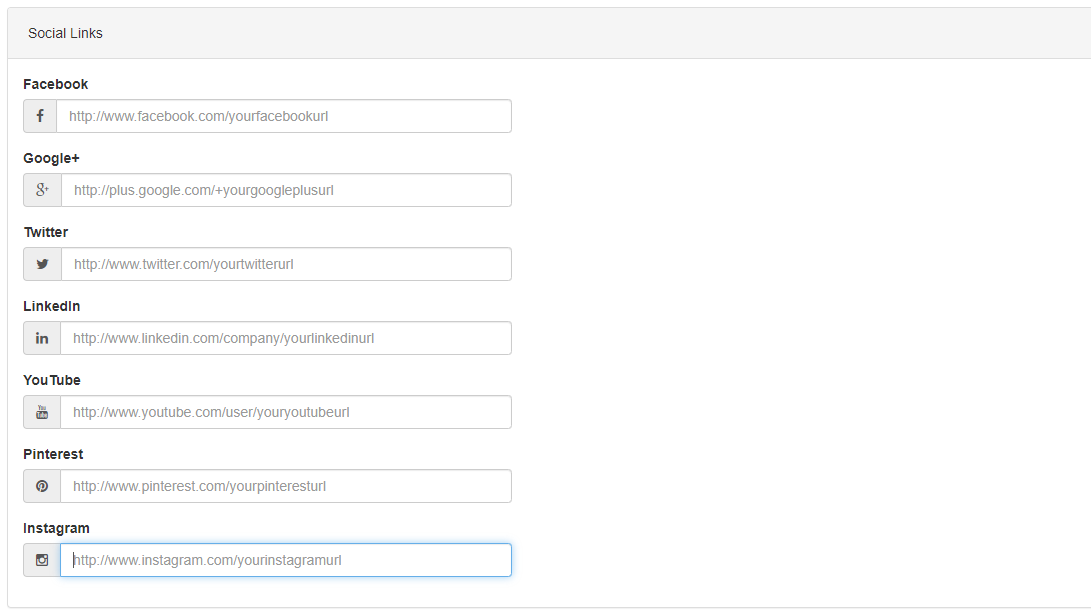
Task: Focus the YouTube URL input field
Action: 286,412
